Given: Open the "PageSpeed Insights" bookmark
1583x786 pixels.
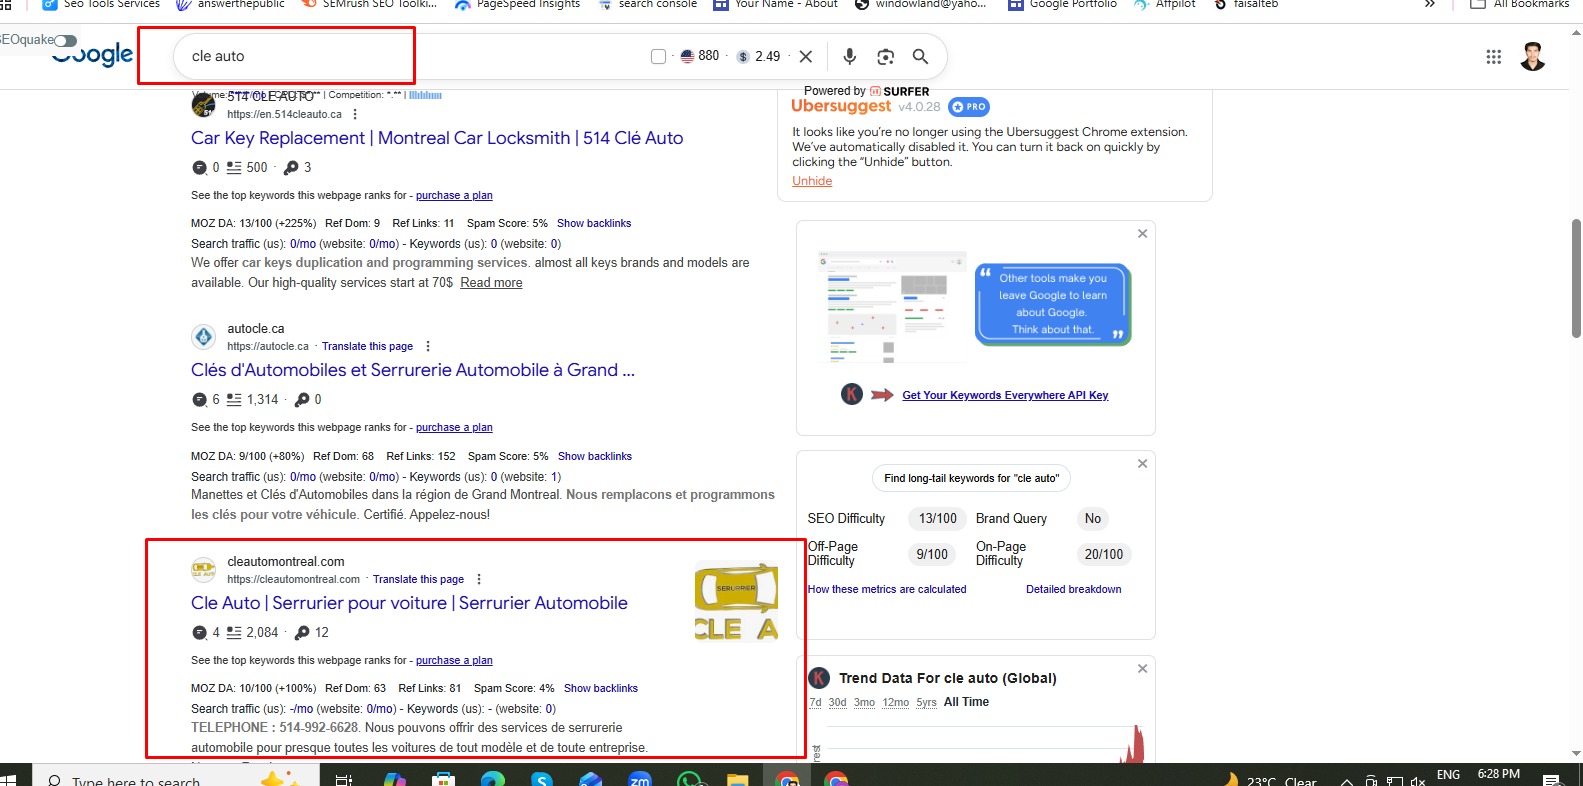Looking at the screenshot, I should point(517,5).
